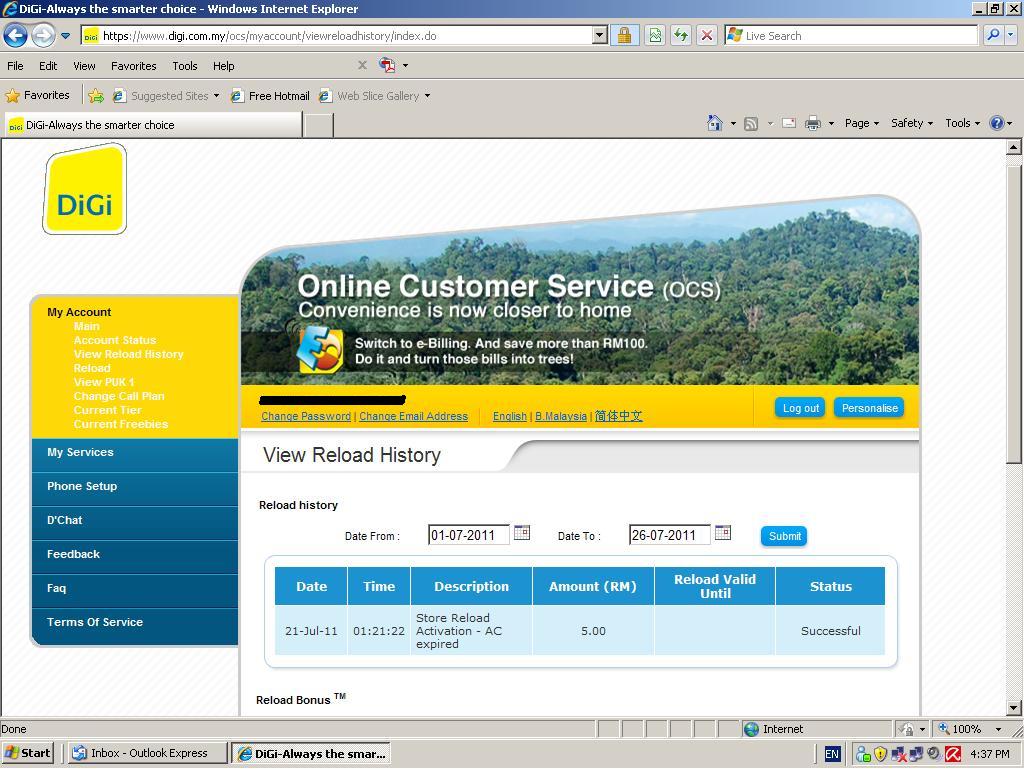Click the security lock icon in the address bar
This screenshot has width=1024, height=769.
coord(624,35)
